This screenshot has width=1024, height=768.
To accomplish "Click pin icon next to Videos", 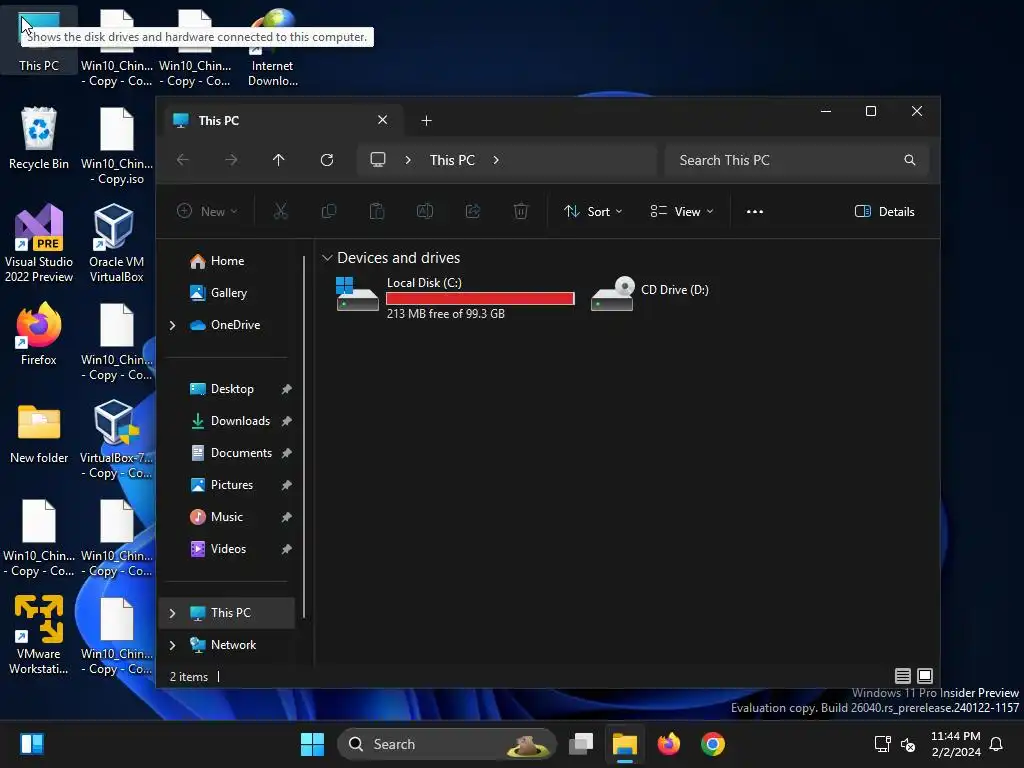I will point(286,549).
